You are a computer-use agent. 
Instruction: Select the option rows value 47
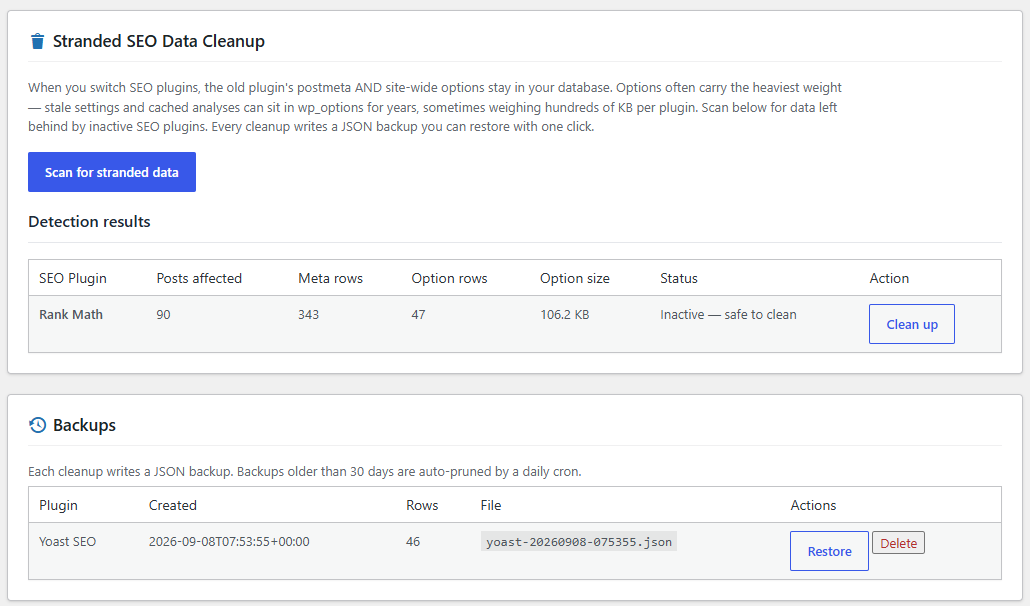(418, 314)
